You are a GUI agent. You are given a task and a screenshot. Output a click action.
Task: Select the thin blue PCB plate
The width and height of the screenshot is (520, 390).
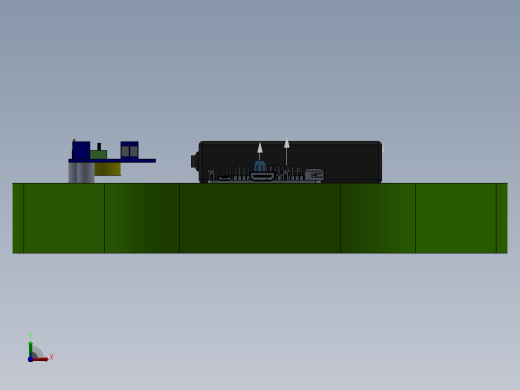pos(112,161)
